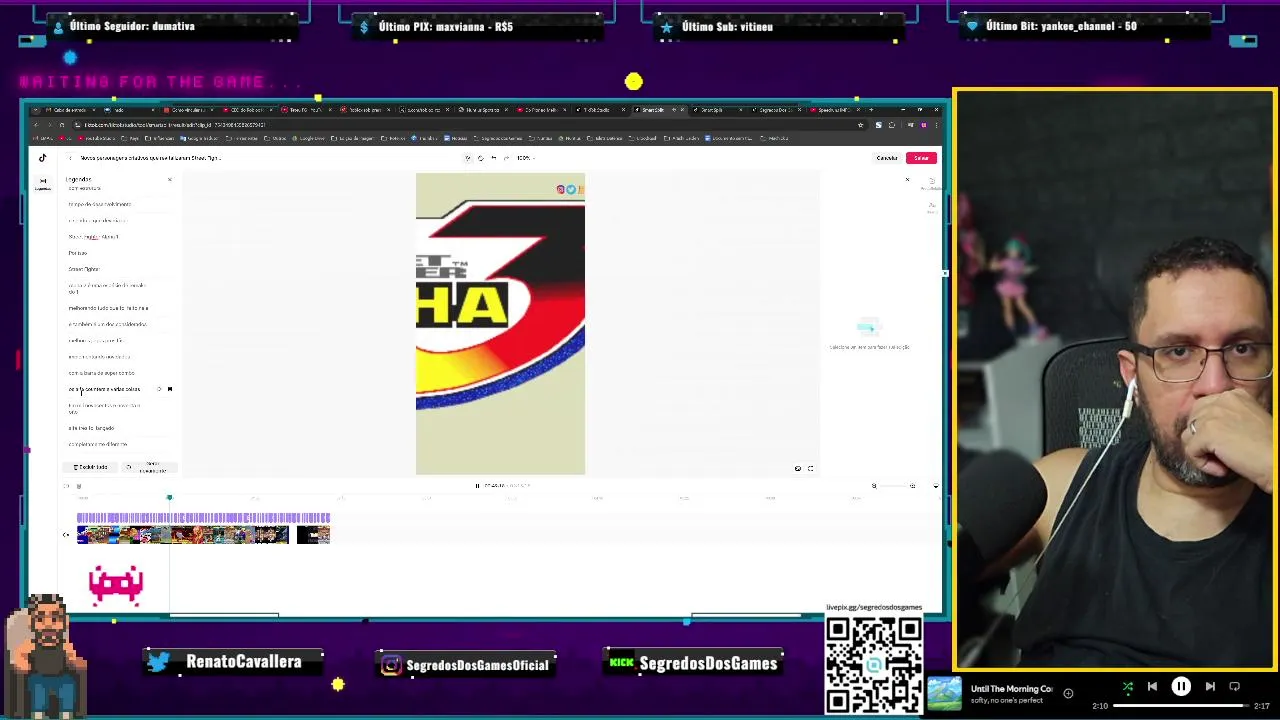1280x720 pixels.
Task: Toggle the track mute icon left of timeline
Action: click(x=66, y=535)
